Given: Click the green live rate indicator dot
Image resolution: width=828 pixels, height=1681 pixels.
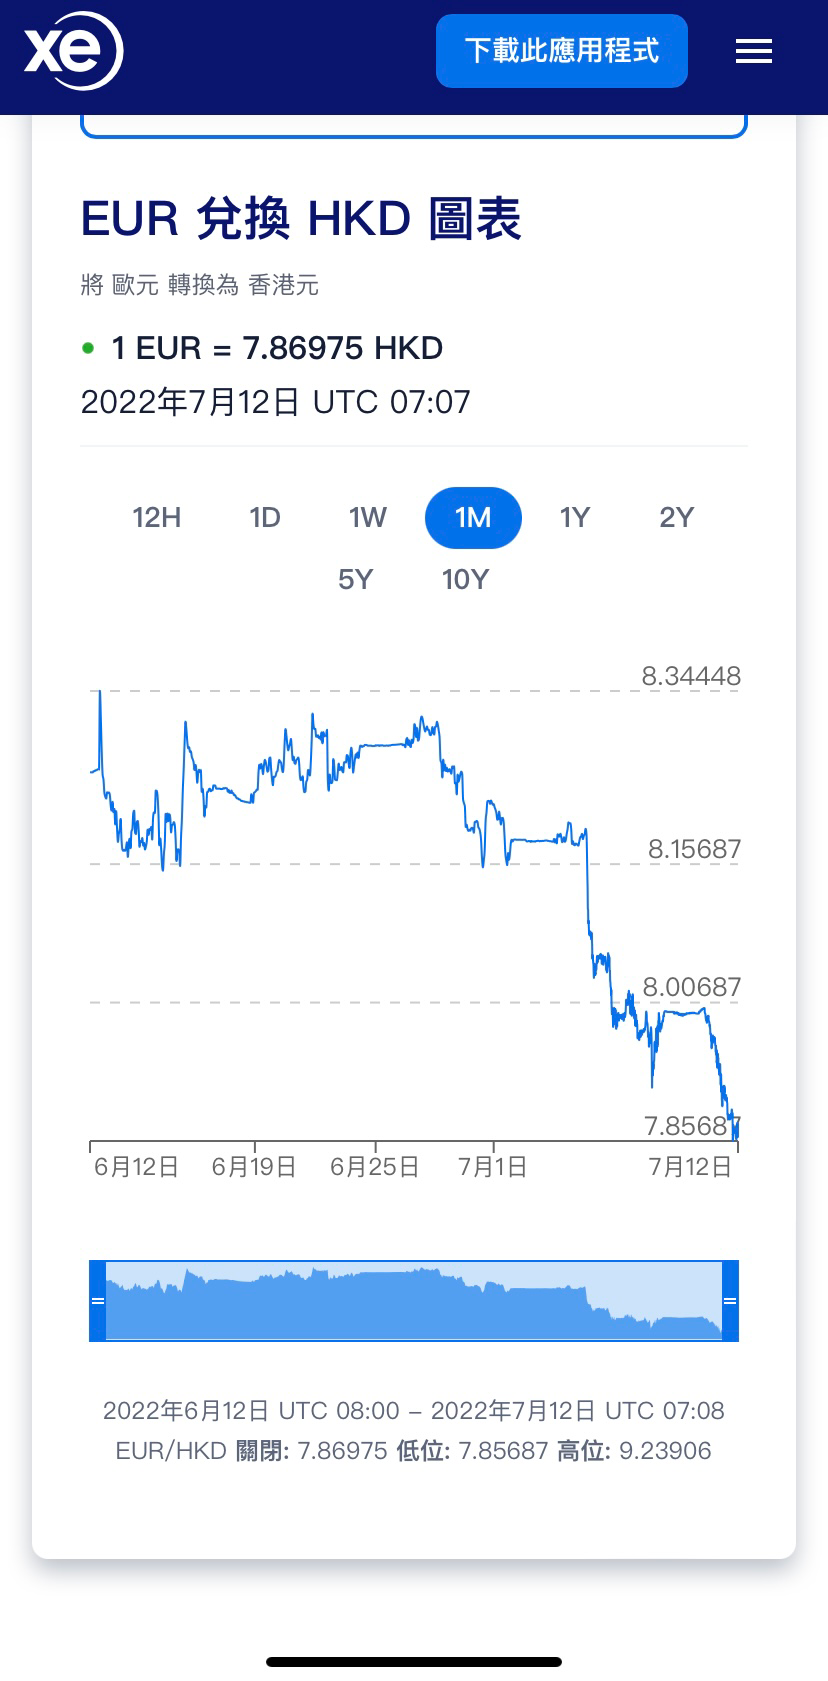Looking at the screenshot, I should 88,348.
